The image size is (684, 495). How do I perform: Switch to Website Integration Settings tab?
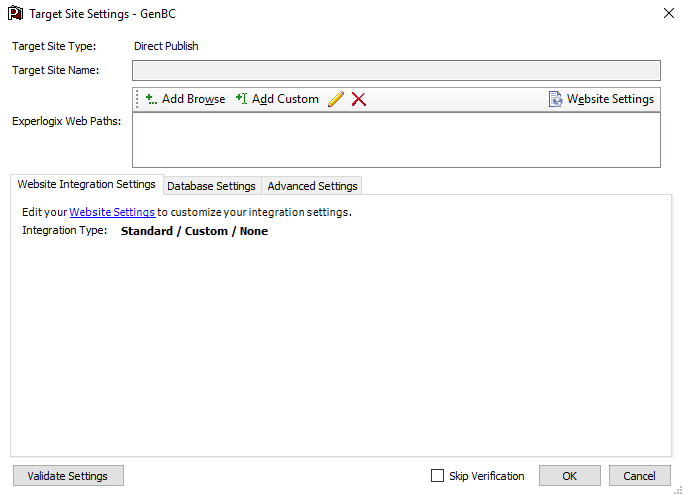click(x=86, y=184)
